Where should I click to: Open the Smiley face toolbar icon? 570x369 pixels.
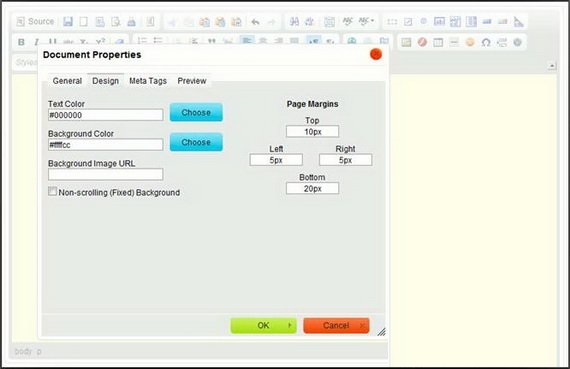[470, 42]
